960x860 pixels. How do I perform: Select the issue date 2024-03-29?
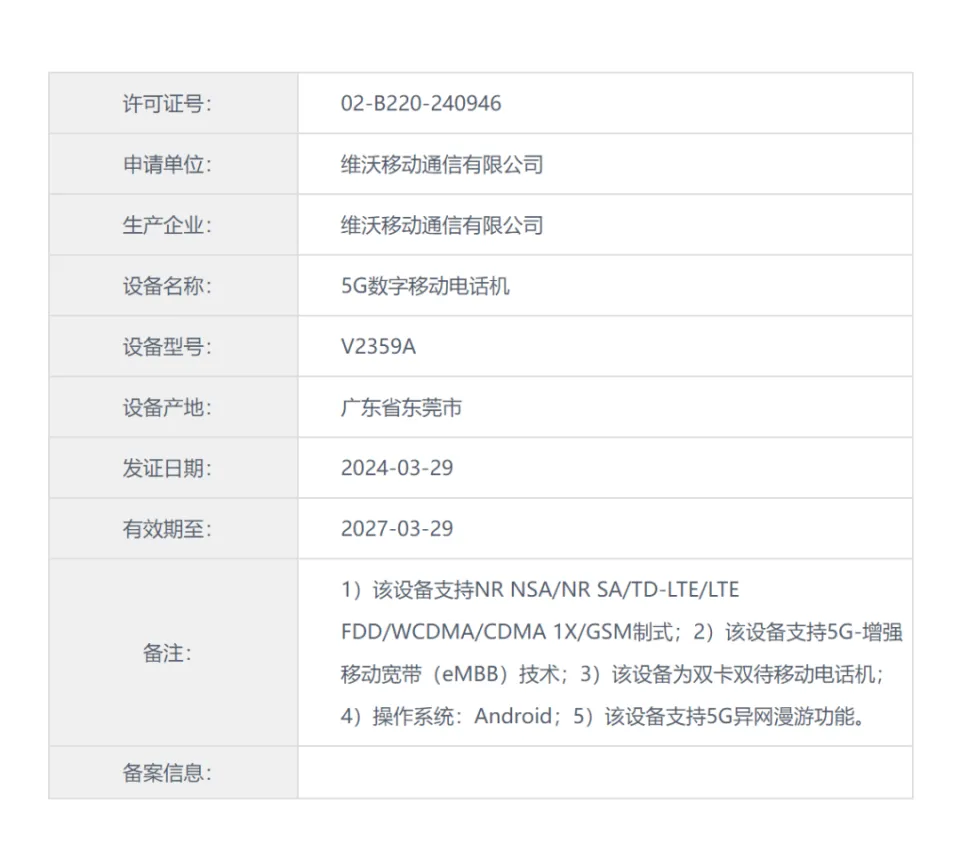click(397, 469)
